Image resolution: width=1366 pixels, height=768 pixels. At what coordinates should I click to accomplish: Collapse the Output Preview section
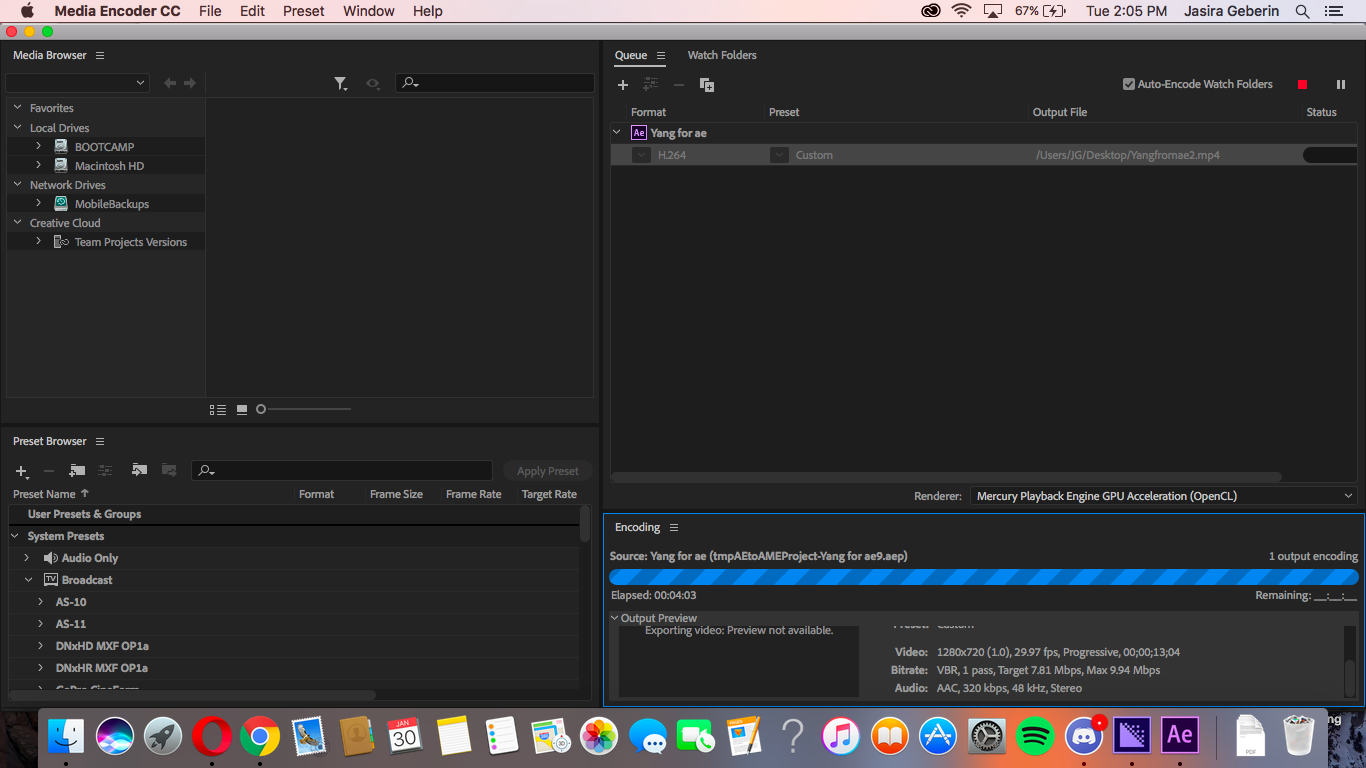pos(615,618)
